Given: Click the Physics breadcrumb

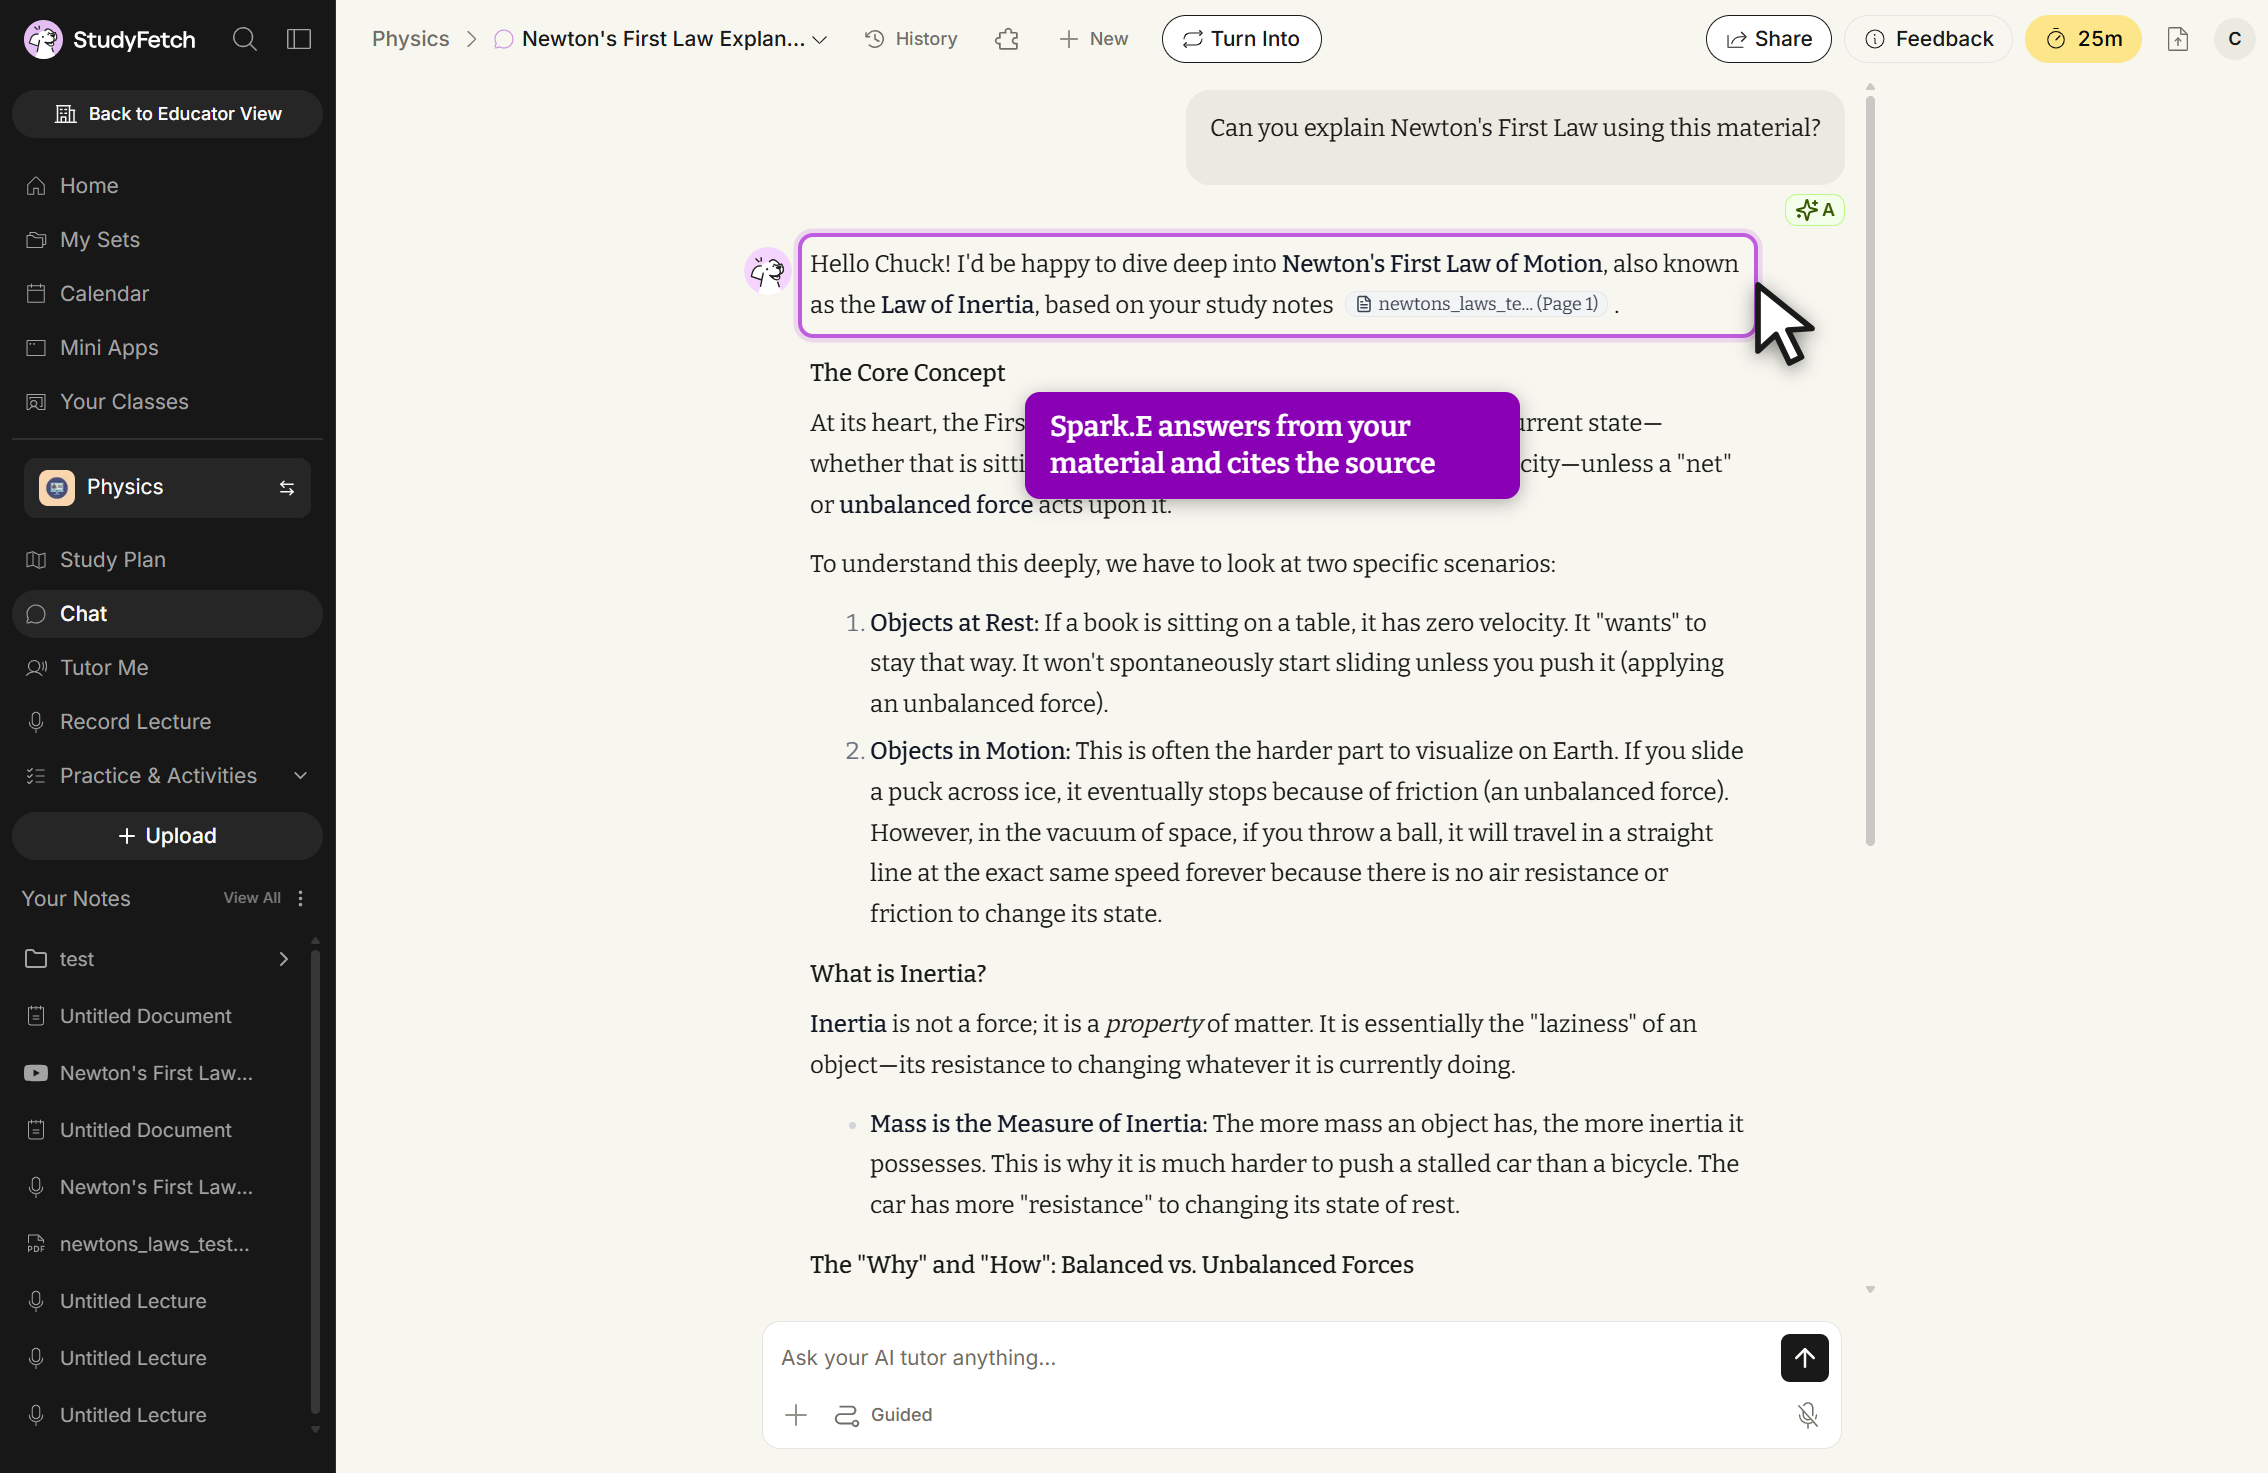Looking at the screenshot, I should 410,39.
